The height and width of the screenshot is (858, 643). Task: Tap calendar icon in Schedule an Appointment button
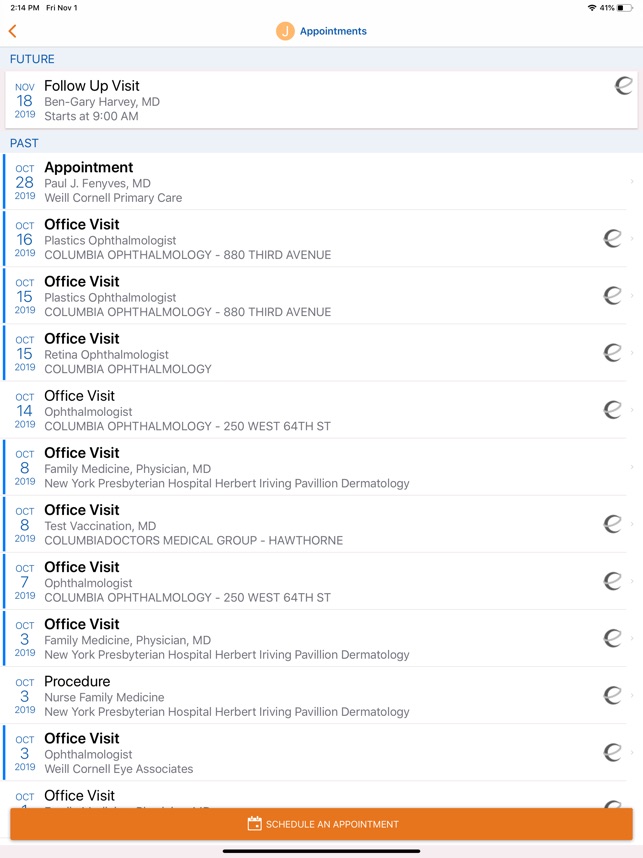click(x=254, y=824)
